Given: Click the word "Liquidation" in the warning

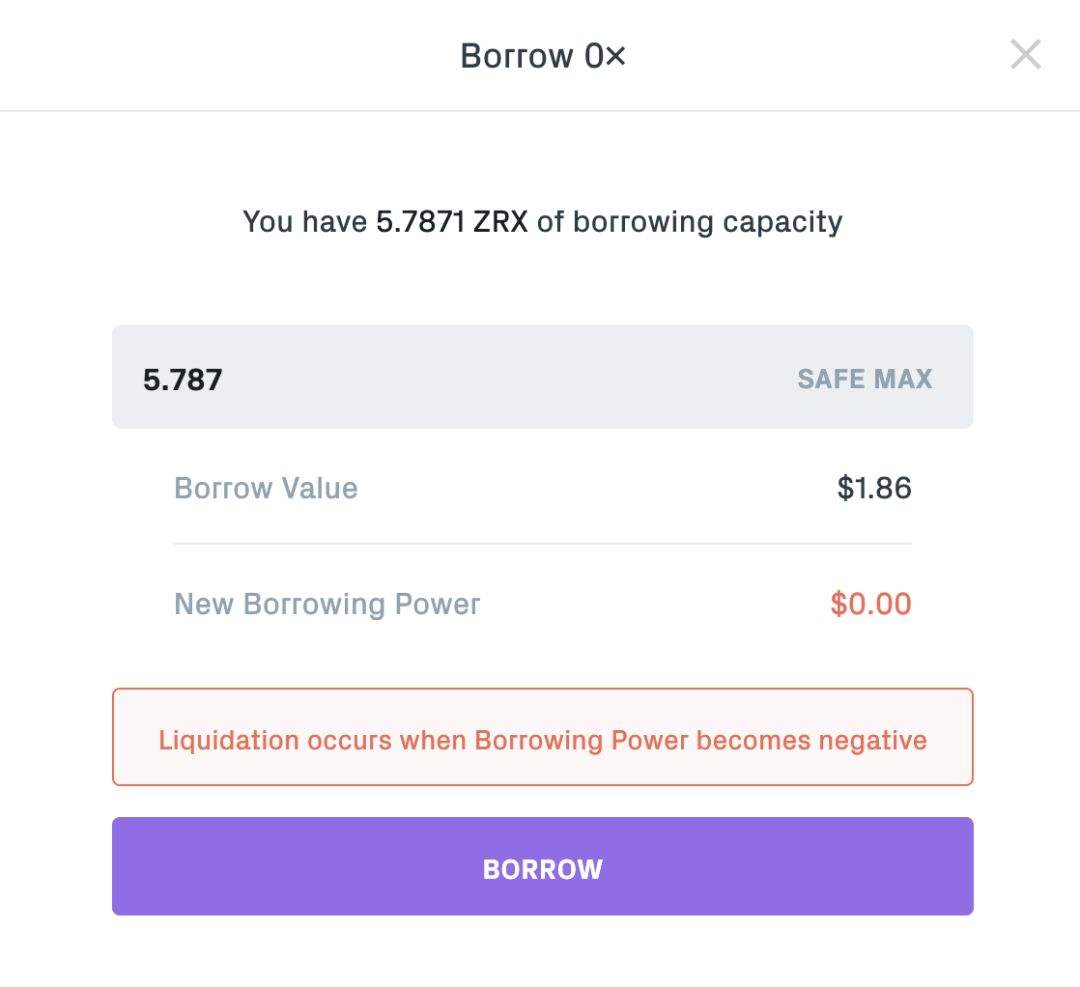Looking at the screenshot, I should 228,741.
